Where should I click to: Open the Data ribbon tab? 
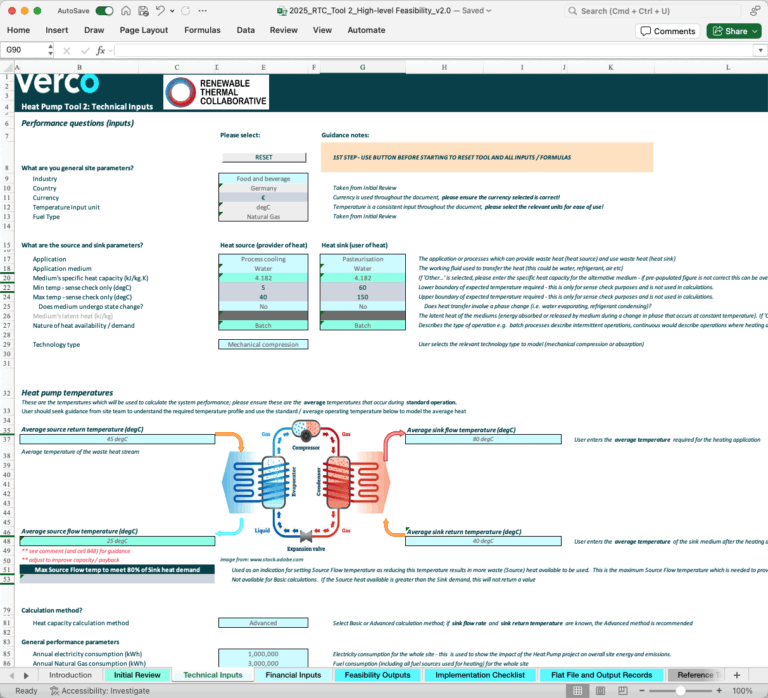(245, 30)
